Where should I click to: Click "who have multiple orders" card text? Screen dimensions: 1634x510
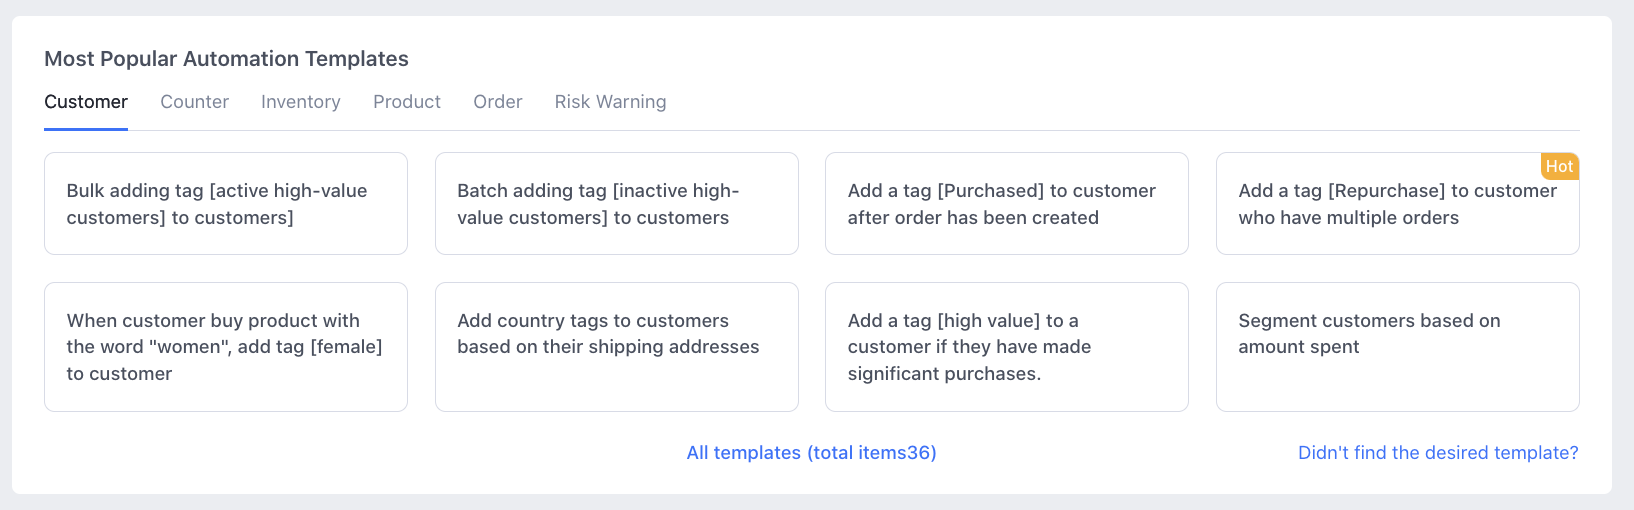[1348, 218]
